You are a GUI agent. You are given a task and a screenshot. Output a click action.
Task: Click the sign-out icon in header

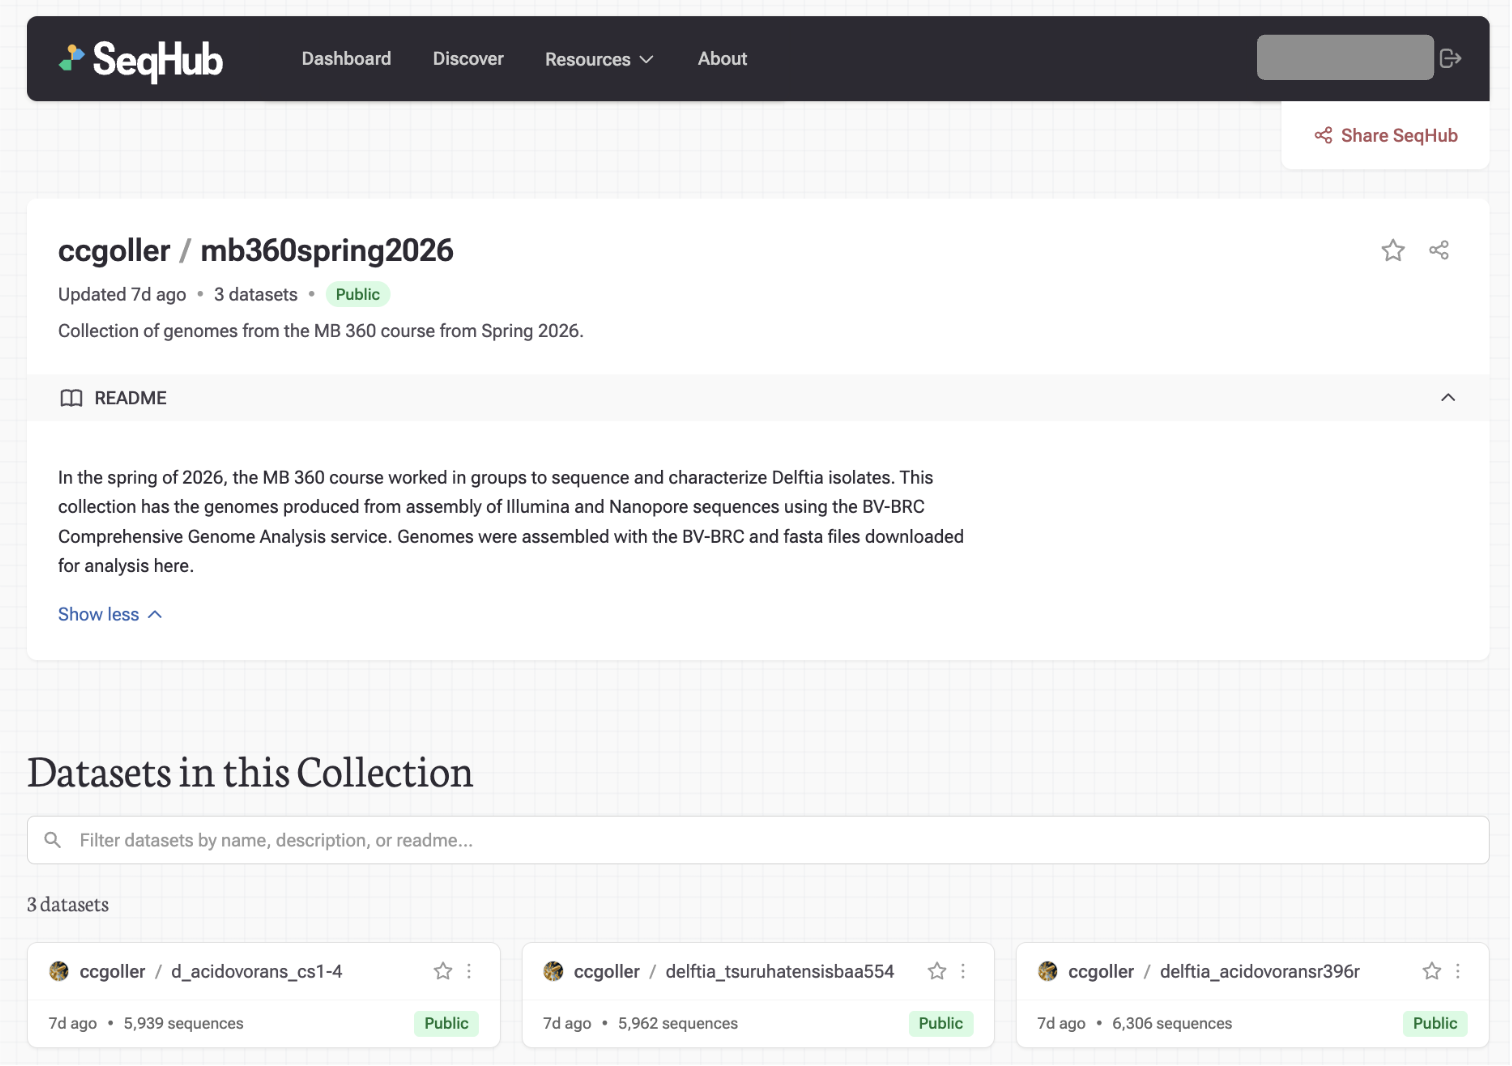(1451, 59)
